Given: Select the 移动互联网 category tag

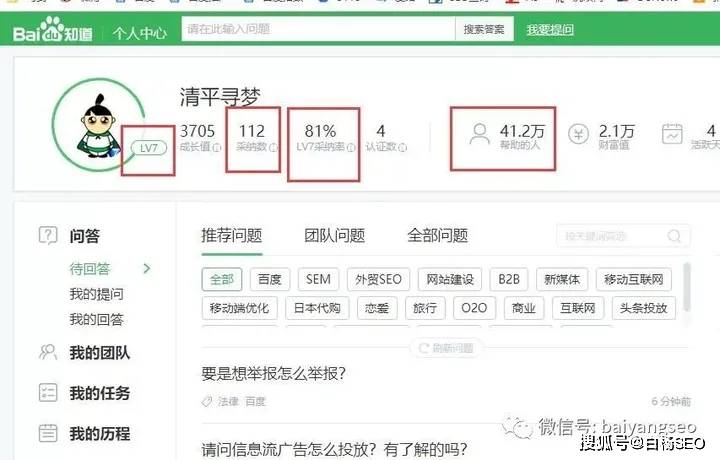Looking at the screenshot, I should pos(634,279).
